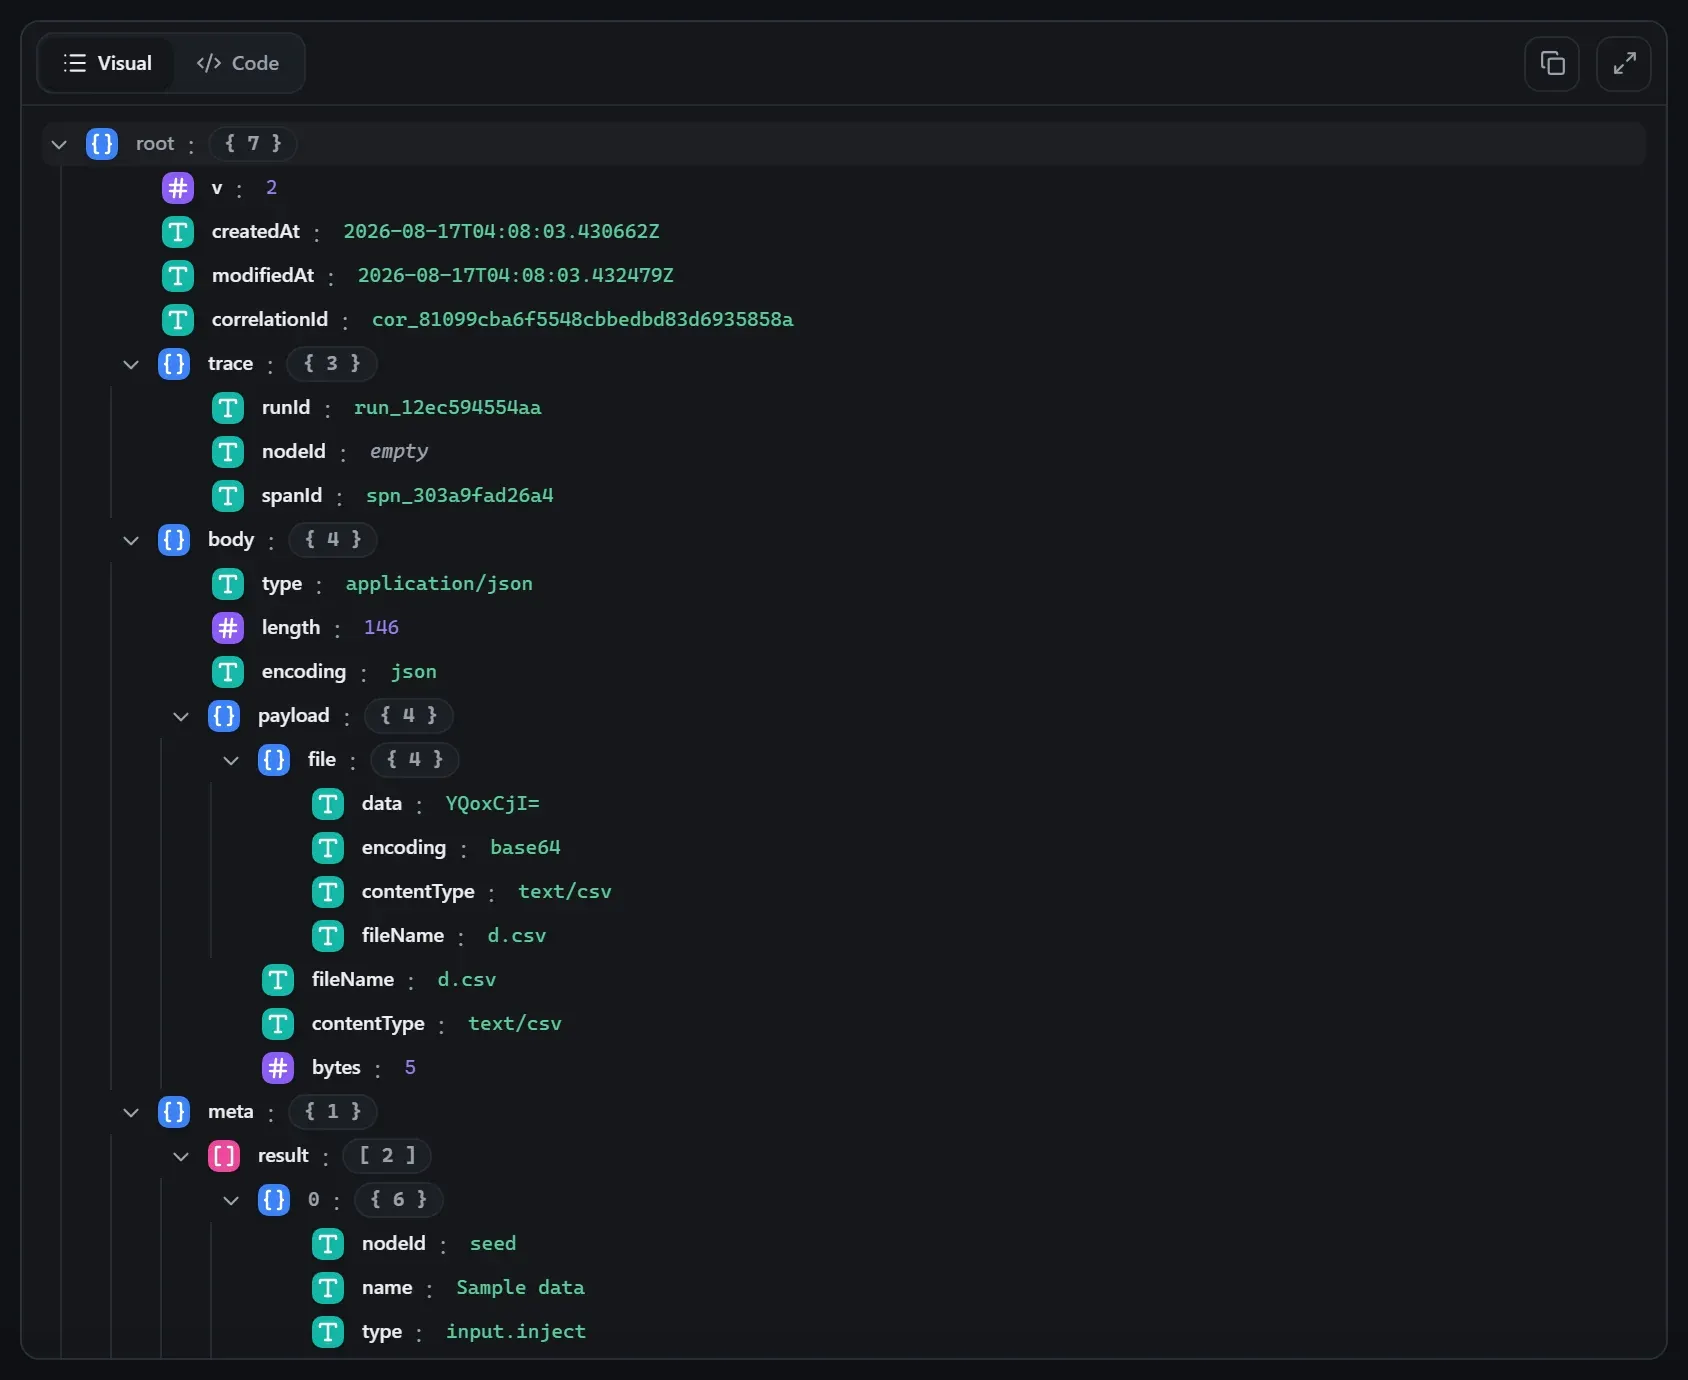Image resolution: width=1688 pixels, height=1380 pixels.
Task: Click the text icon beside name
Action: [x=328, y=1288]
